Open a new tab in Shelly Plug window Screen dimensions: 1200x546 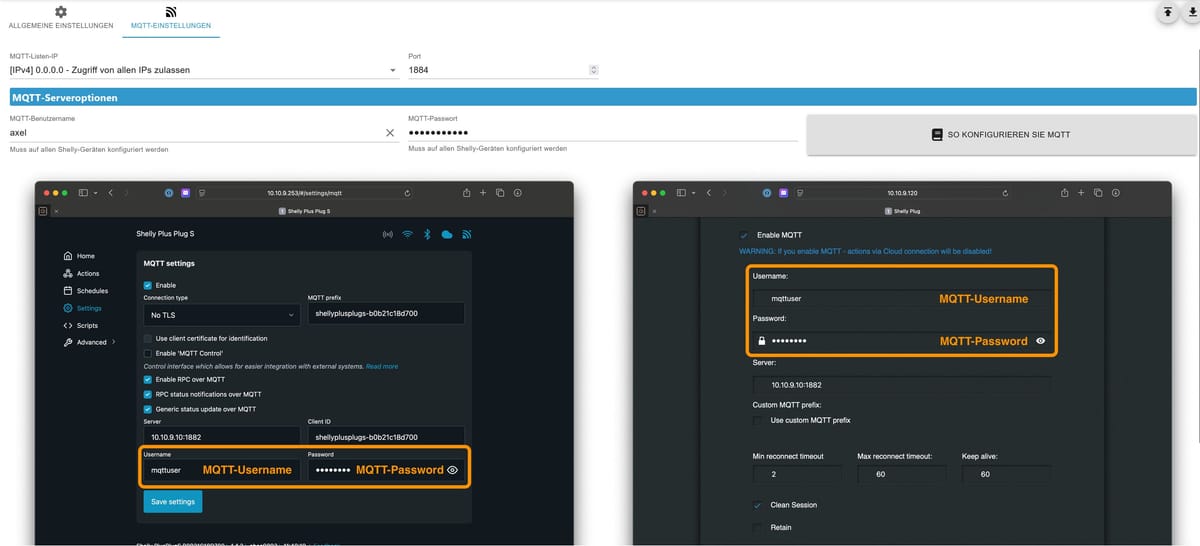point(1081,192)
